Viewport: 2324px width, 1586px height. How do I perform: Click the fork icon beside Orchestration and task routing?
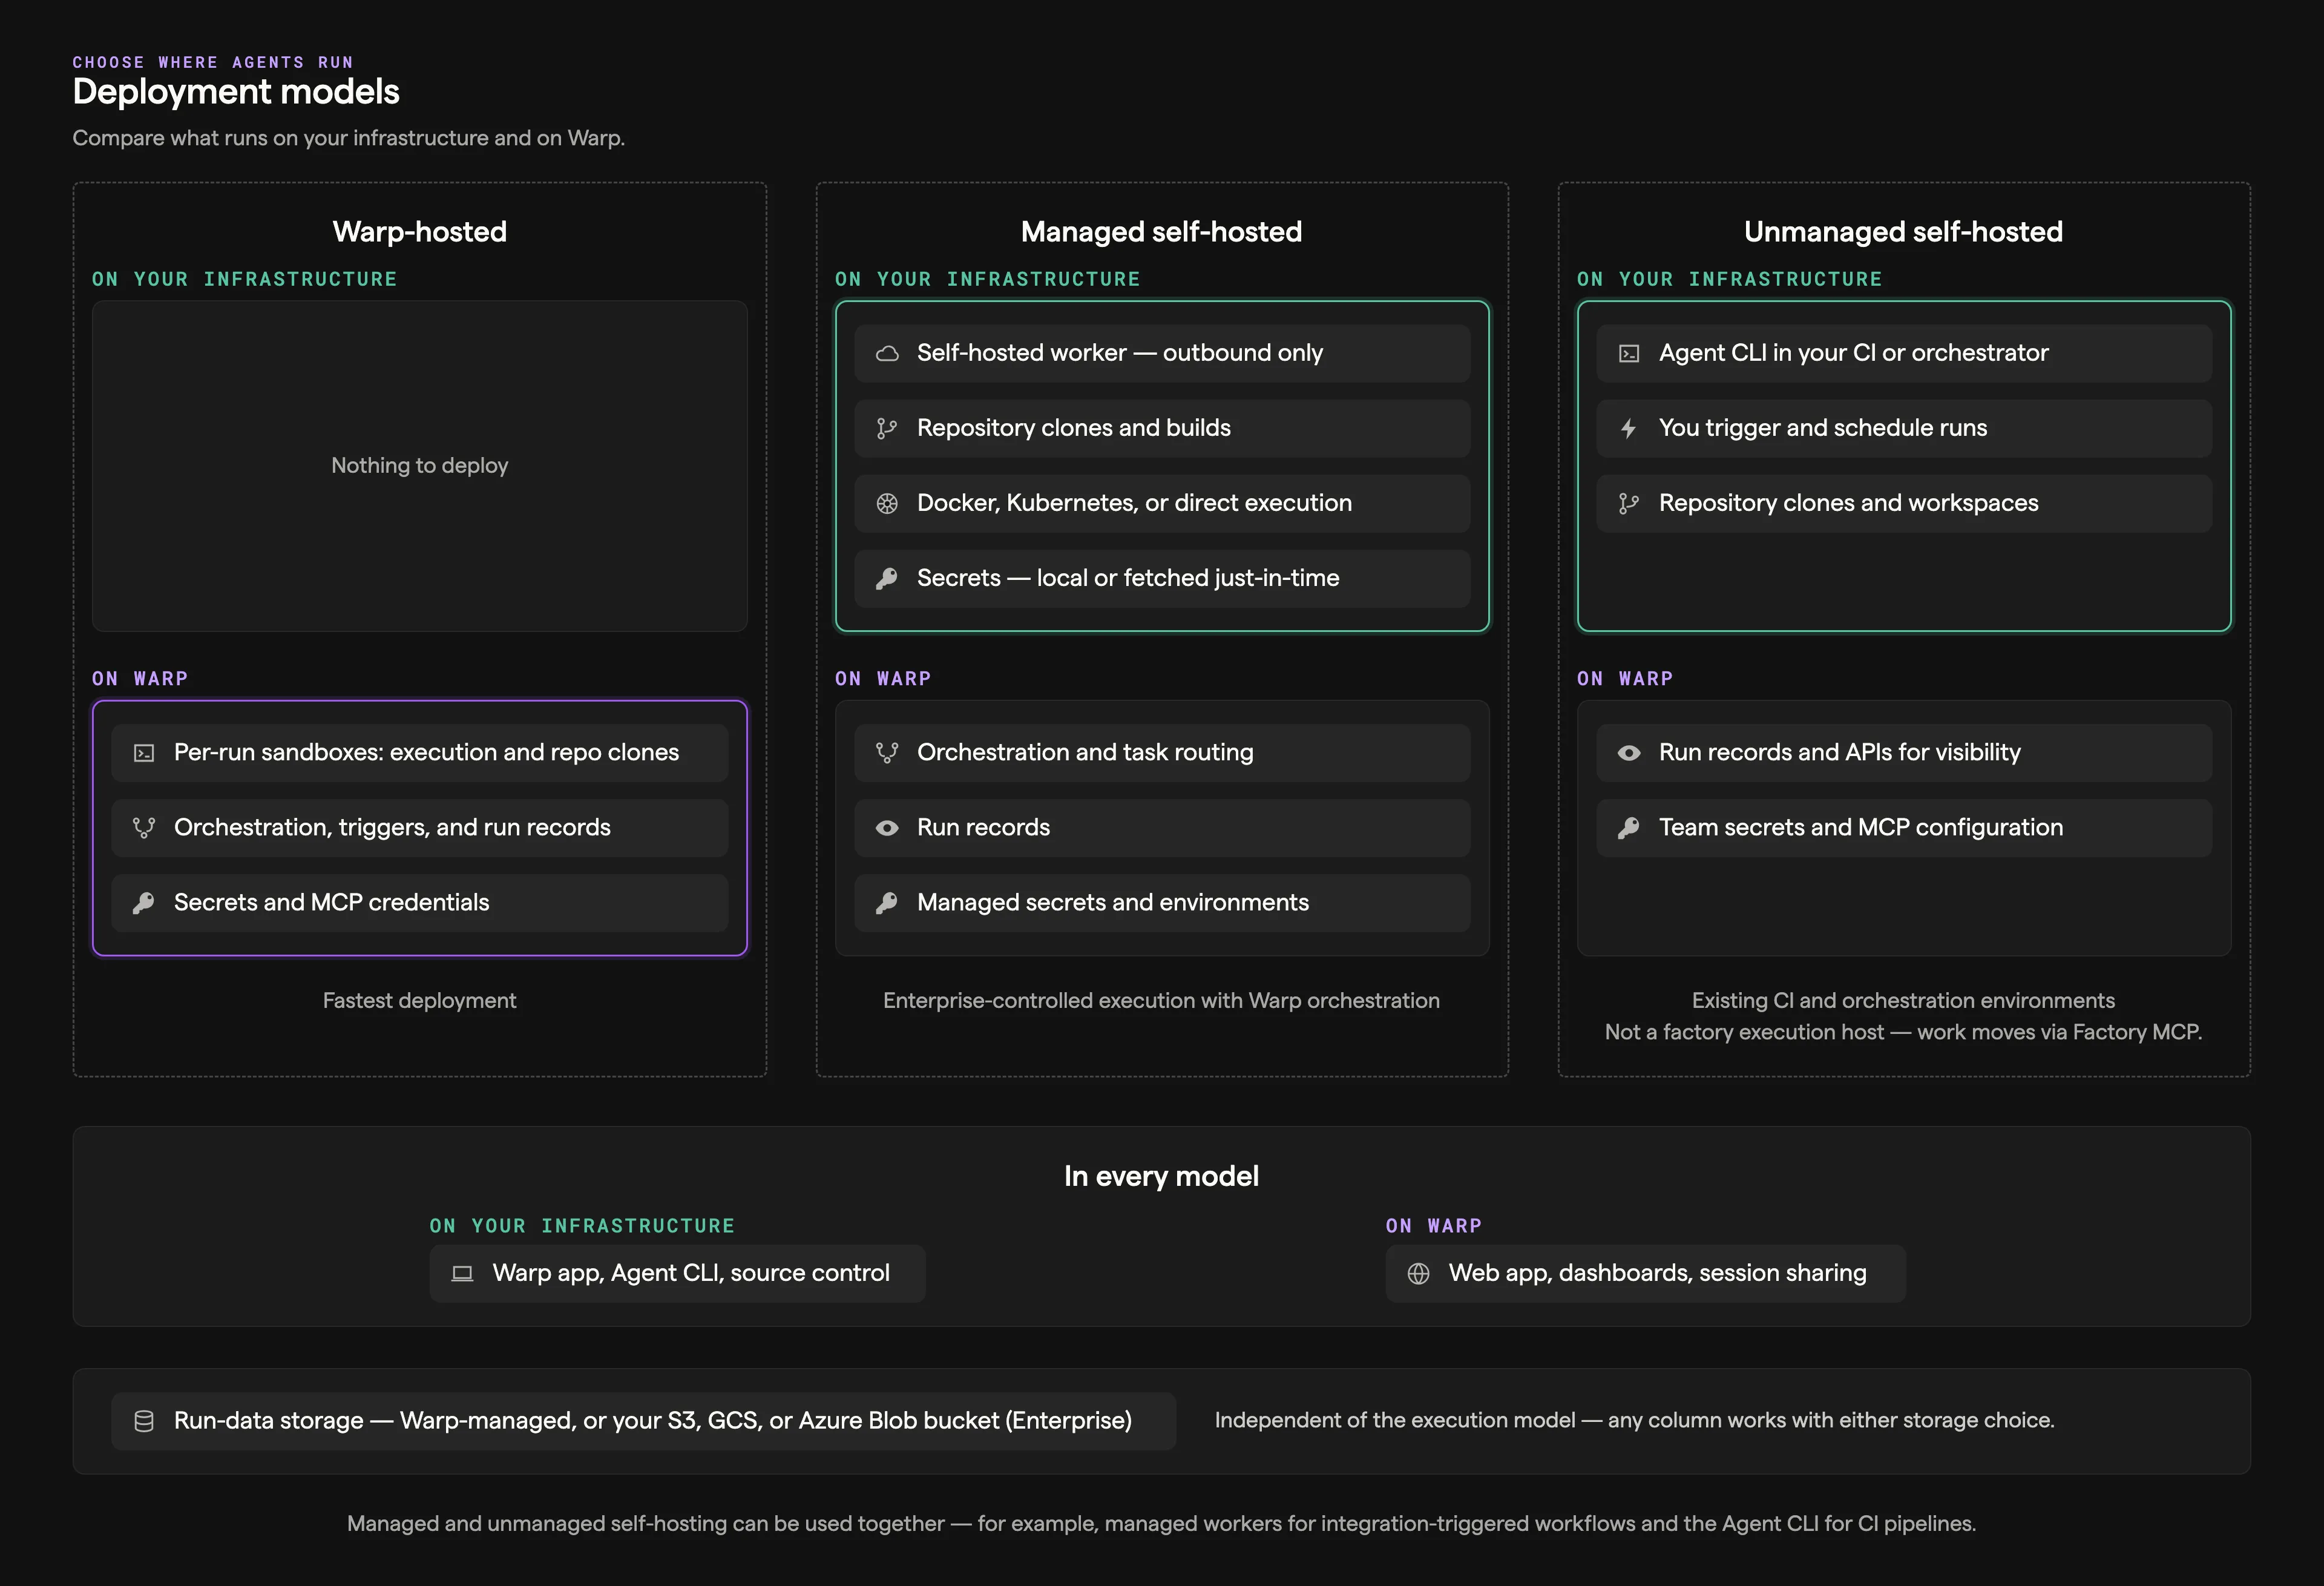pyautogui.click(x=887, y=753)
